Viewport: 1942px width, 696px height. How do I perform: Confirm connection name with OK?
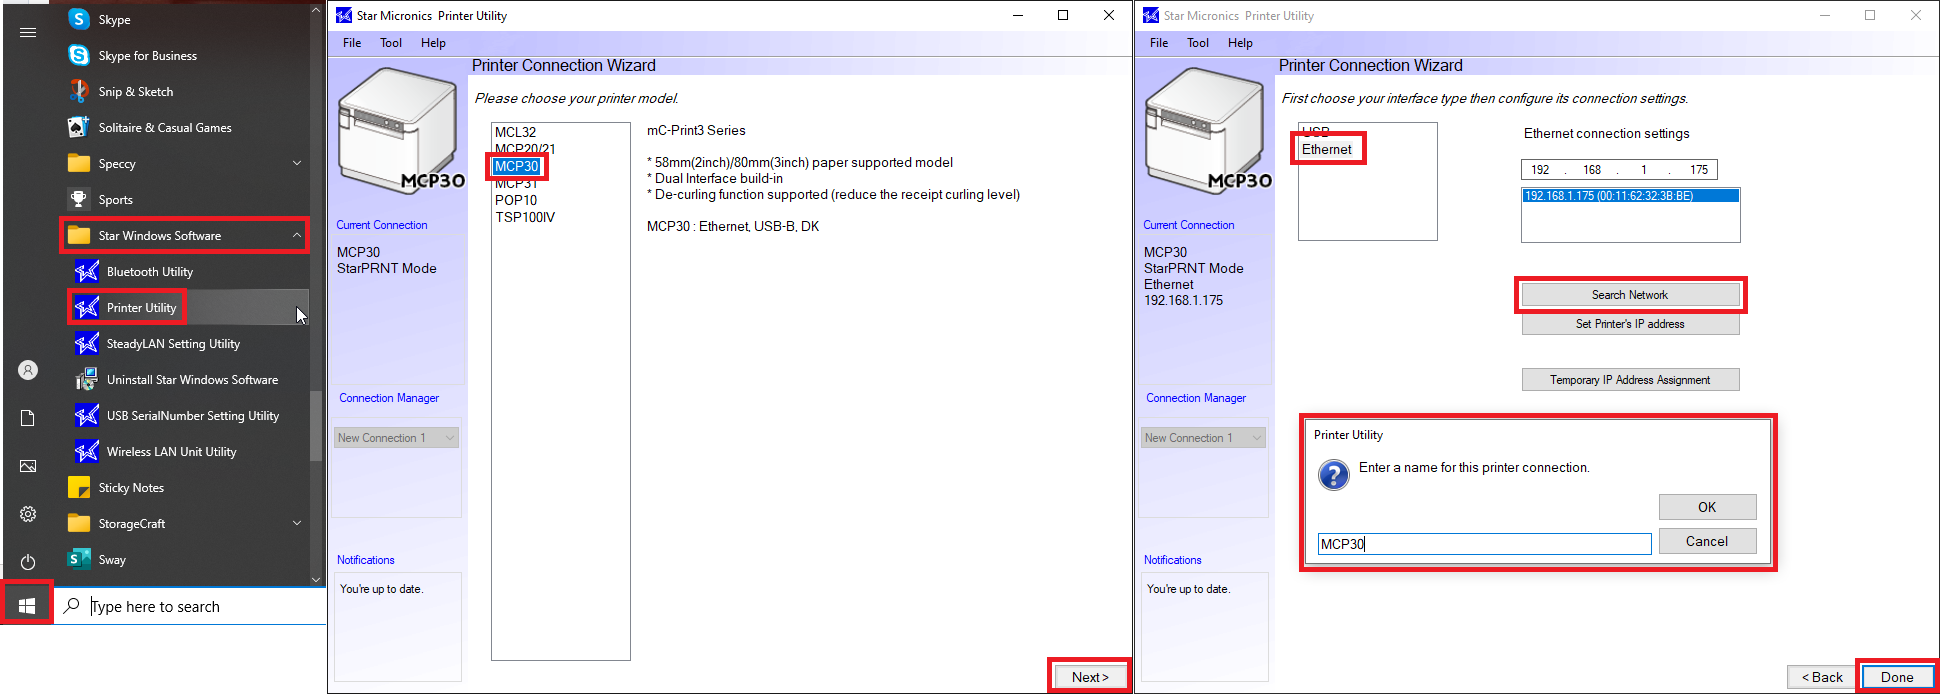1707,507
